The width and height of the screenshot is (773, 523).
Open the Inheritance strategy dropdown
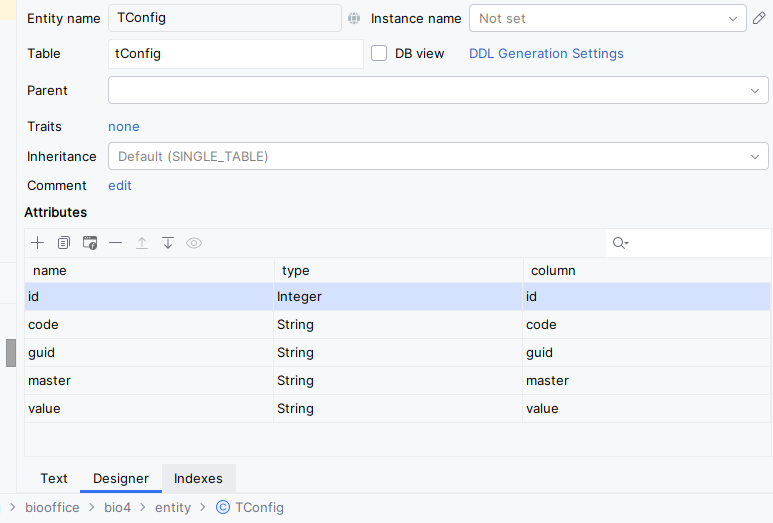pyautogui.click(x=438, y=156)
